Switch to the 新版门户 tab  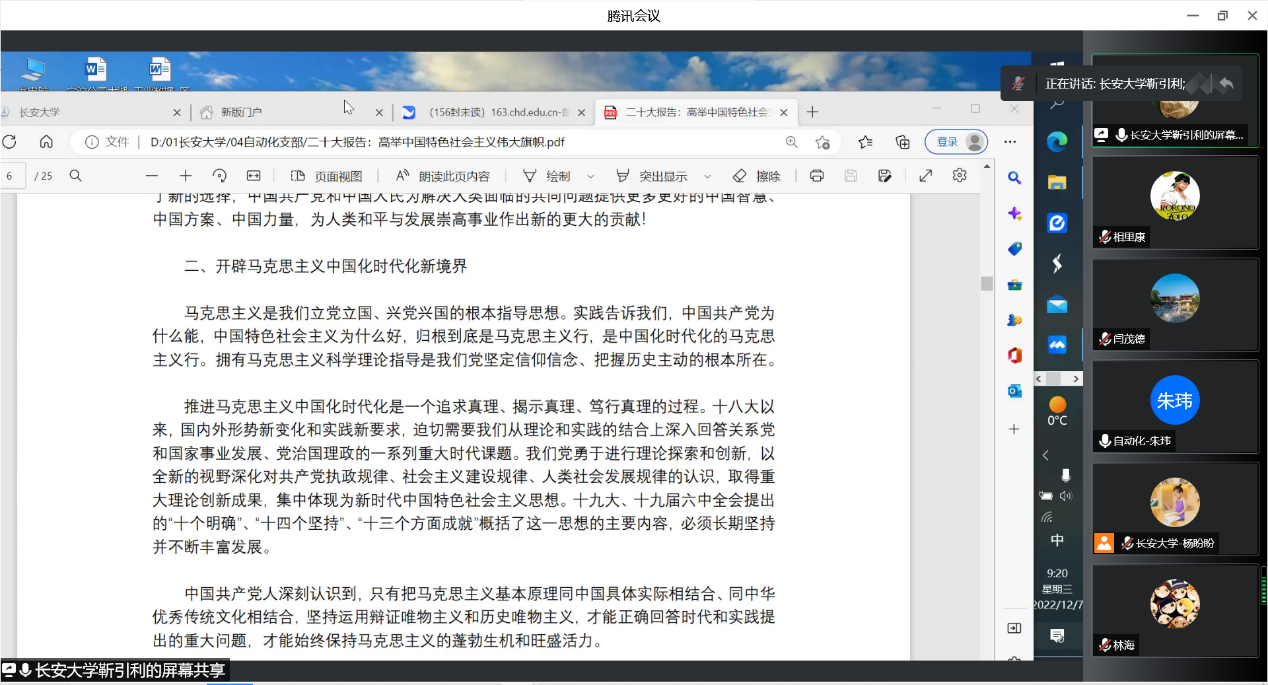(280, 112)
